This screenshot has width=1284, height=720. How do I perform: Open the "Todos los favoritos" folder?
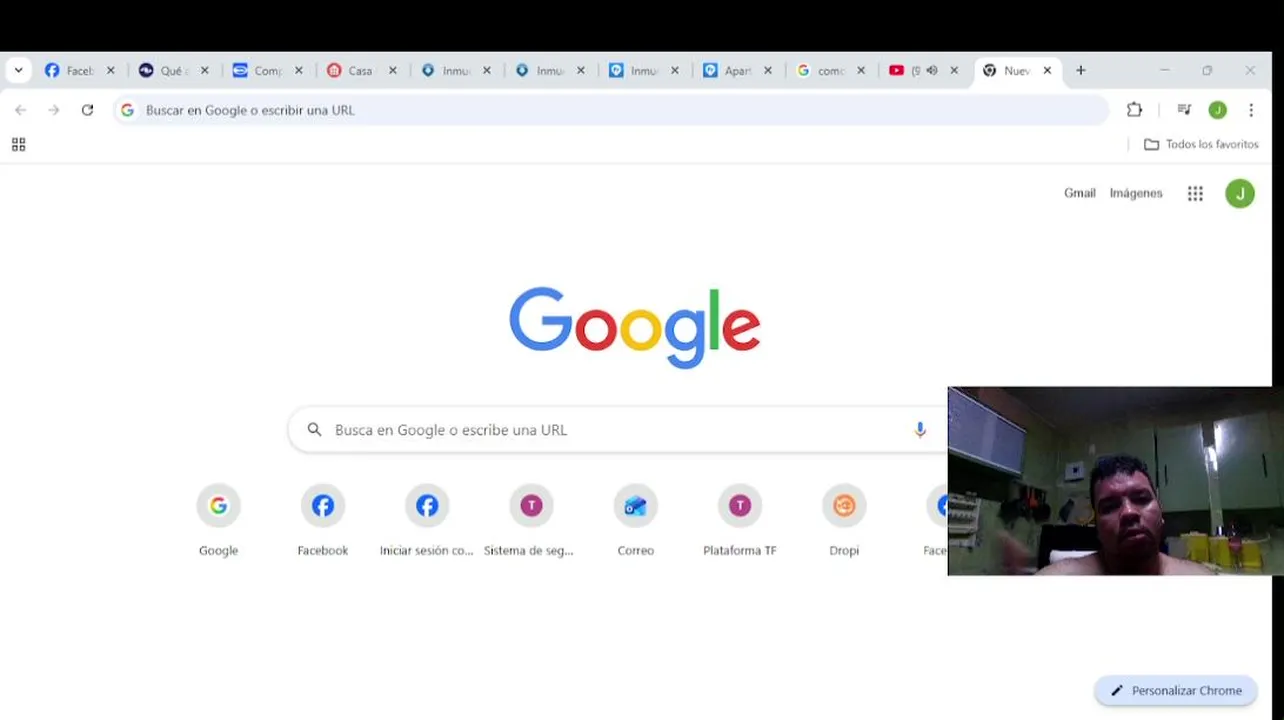point(1201,145)
